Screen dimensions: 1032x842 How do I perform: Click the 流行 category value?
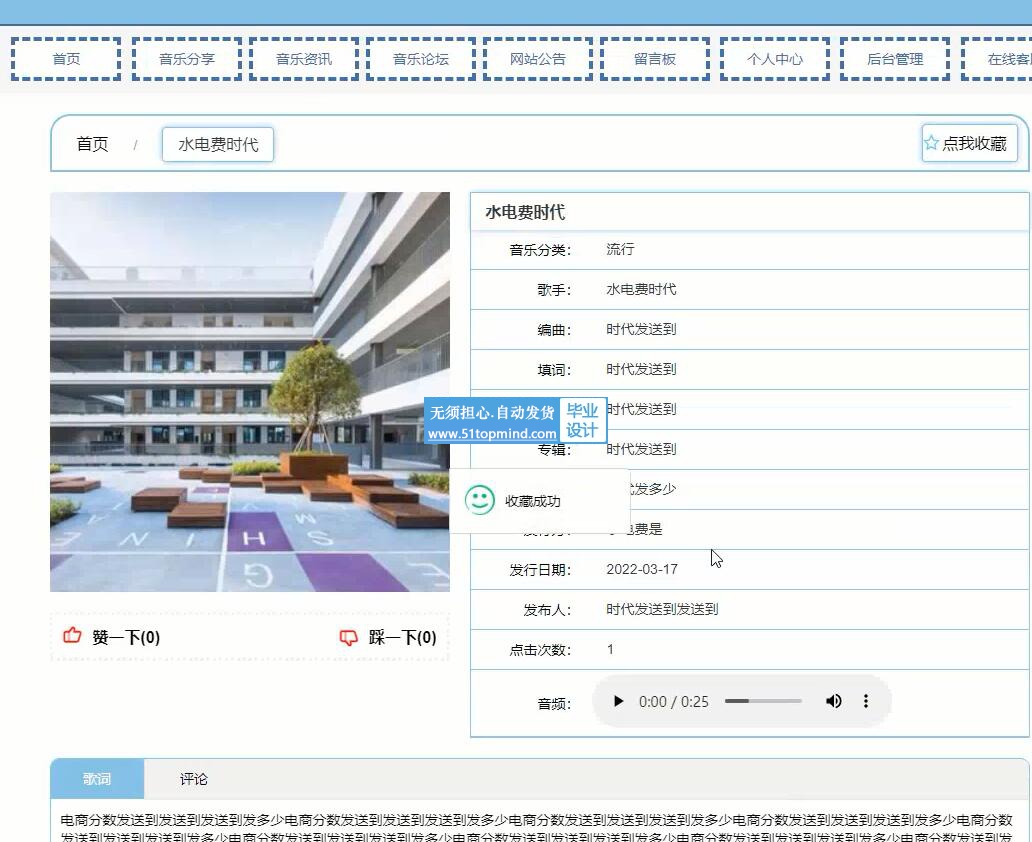620,249
